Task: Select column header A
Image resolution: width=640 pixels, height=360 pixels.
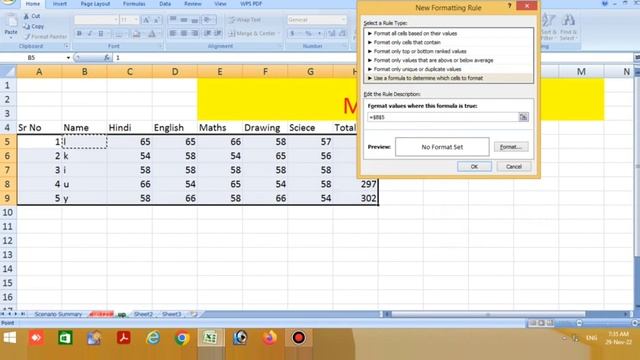Action: (x=39, y=72)
